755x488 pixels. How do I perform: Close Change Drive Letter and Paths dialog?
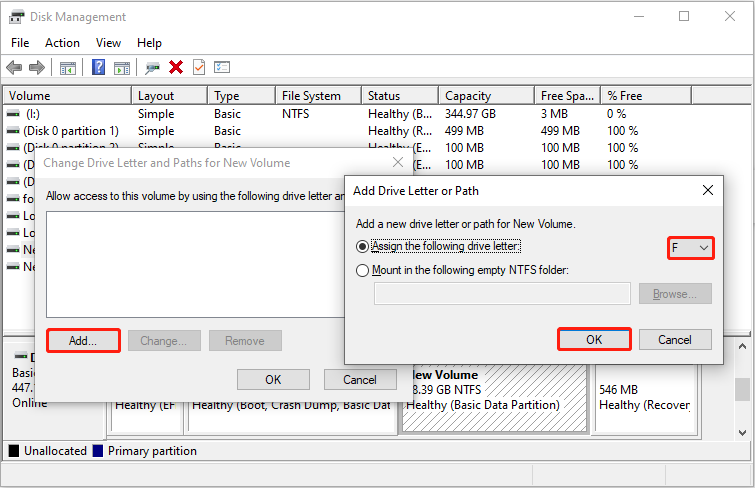398,162
